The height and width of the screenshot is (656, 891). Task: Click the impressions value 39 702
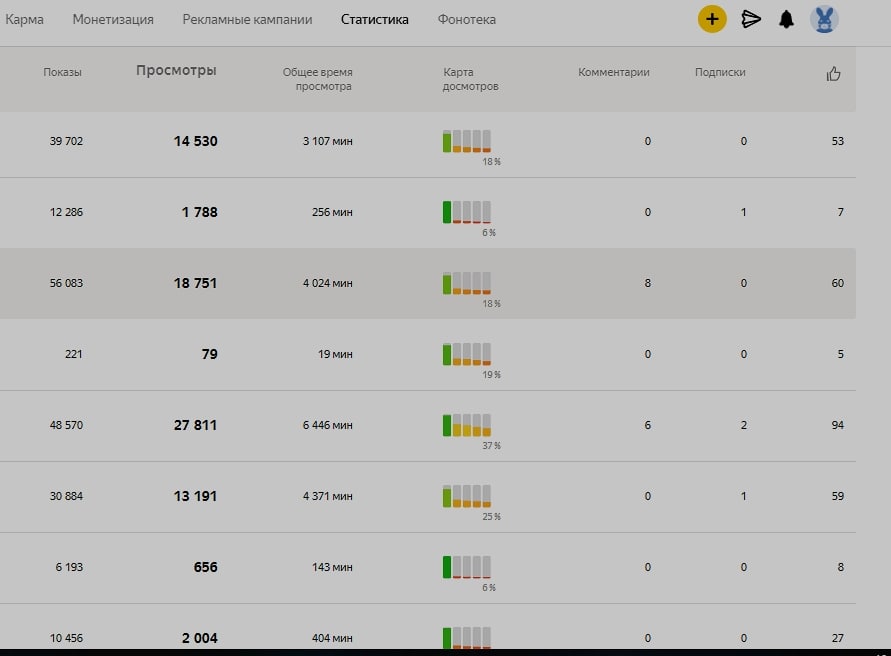[66, 141]
